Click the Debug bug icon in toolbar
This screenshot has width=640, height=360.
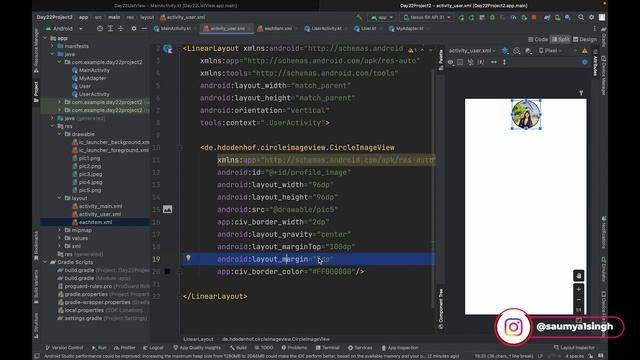point(492,18)
